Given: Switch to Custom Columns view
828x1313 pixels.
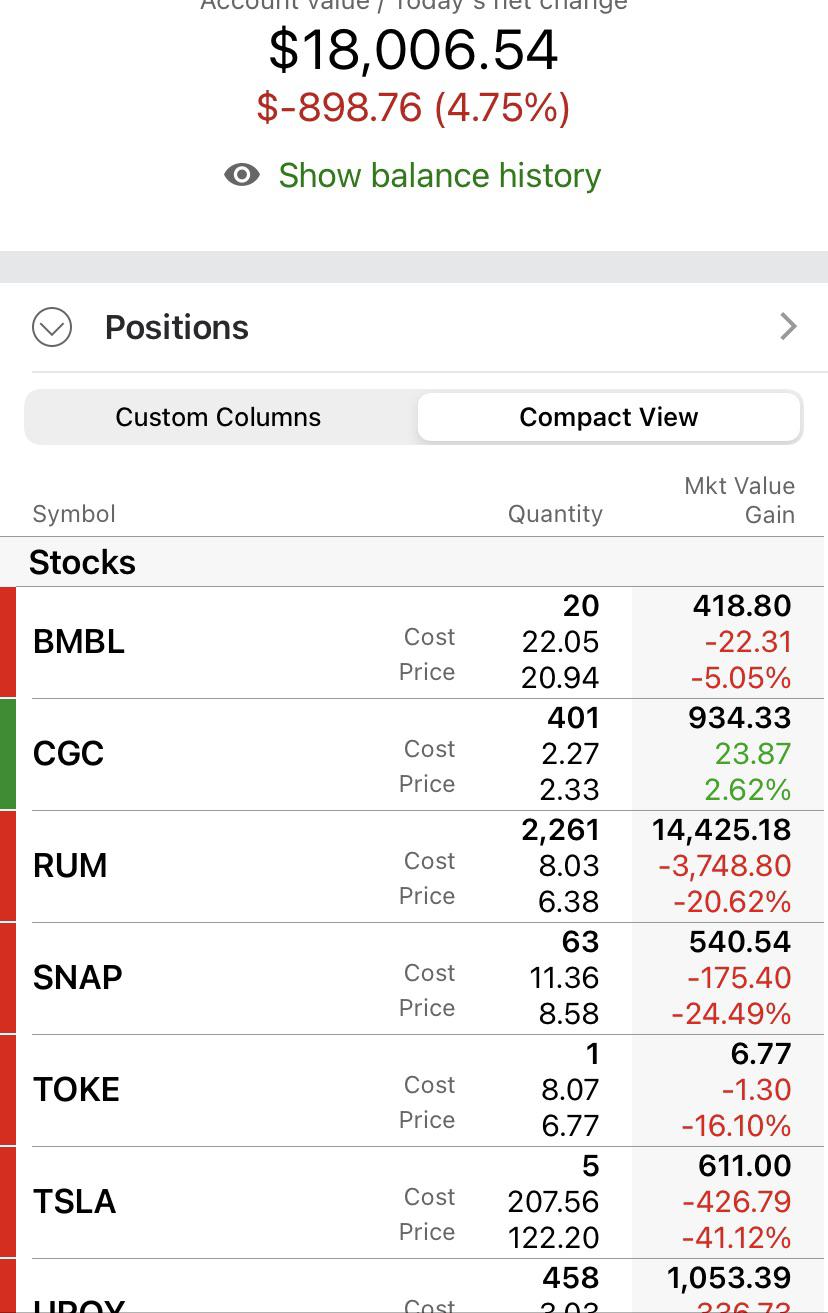Looking at the screenshot, I should coord(218,417).
